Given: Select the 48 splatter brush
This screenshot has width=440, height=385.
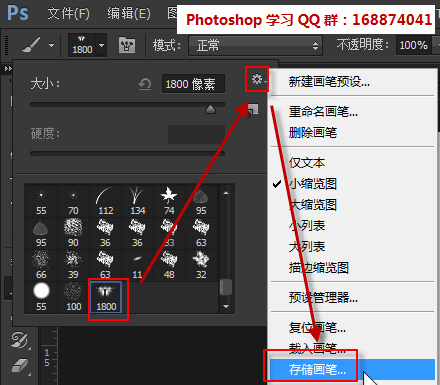Looking at the screenshot, I should coord(169,265).
